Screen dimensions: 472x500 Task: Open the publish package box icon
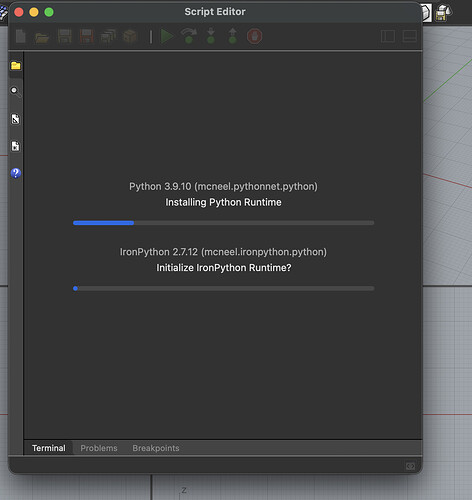point(130,36)
